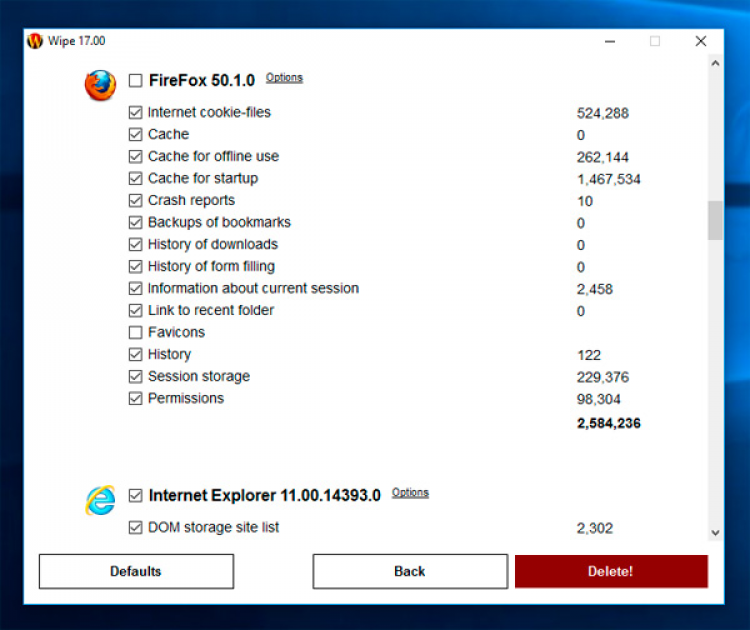Open Options link next to FireFox
Image resolution: width=750 pixels, height=630 pixels.
click(284, 77)
